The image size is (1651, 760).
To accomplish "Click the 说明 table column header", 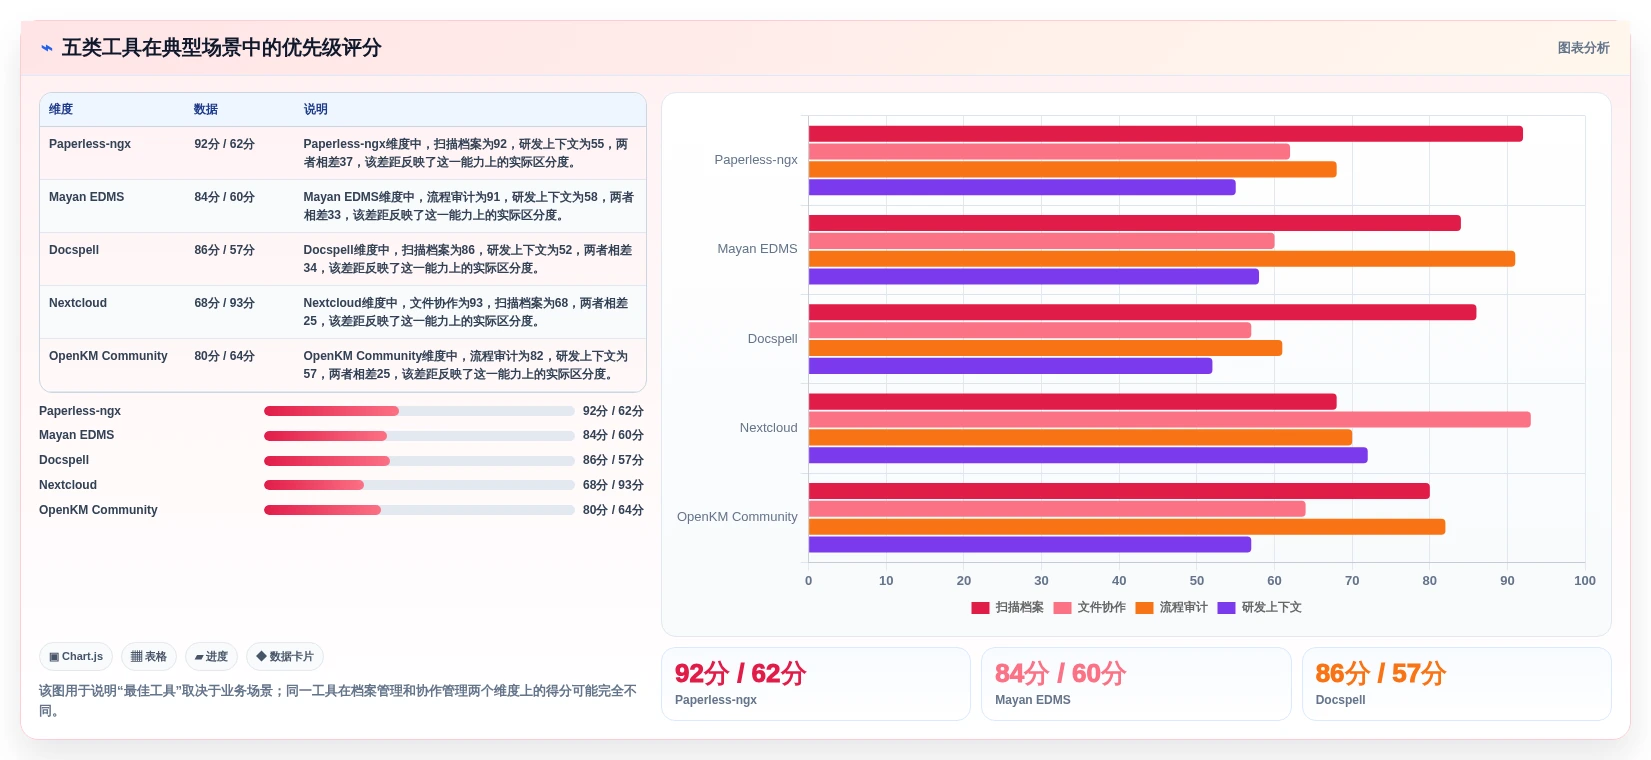I will [316, 109].
